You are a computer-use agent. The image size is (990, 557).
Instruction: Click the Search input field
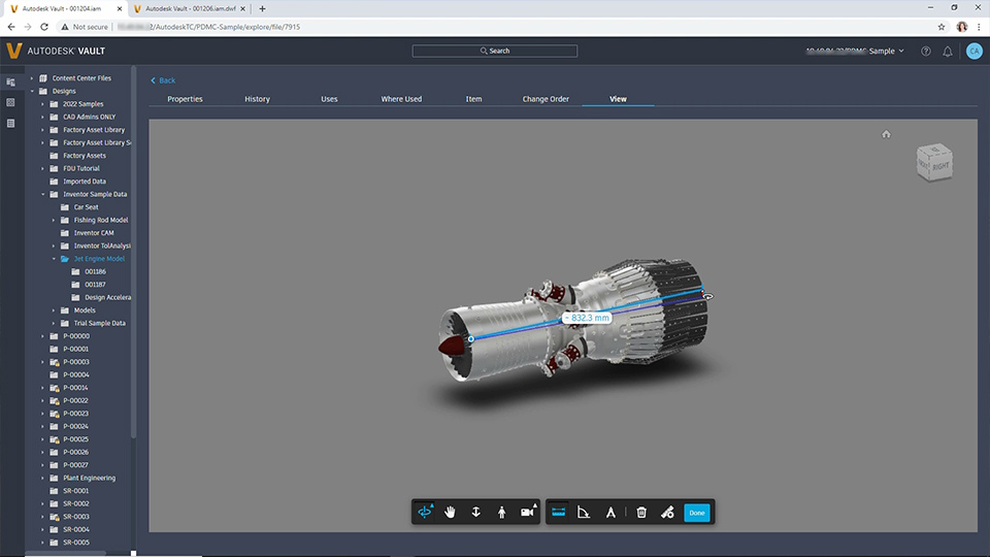(x=494, y=51)
